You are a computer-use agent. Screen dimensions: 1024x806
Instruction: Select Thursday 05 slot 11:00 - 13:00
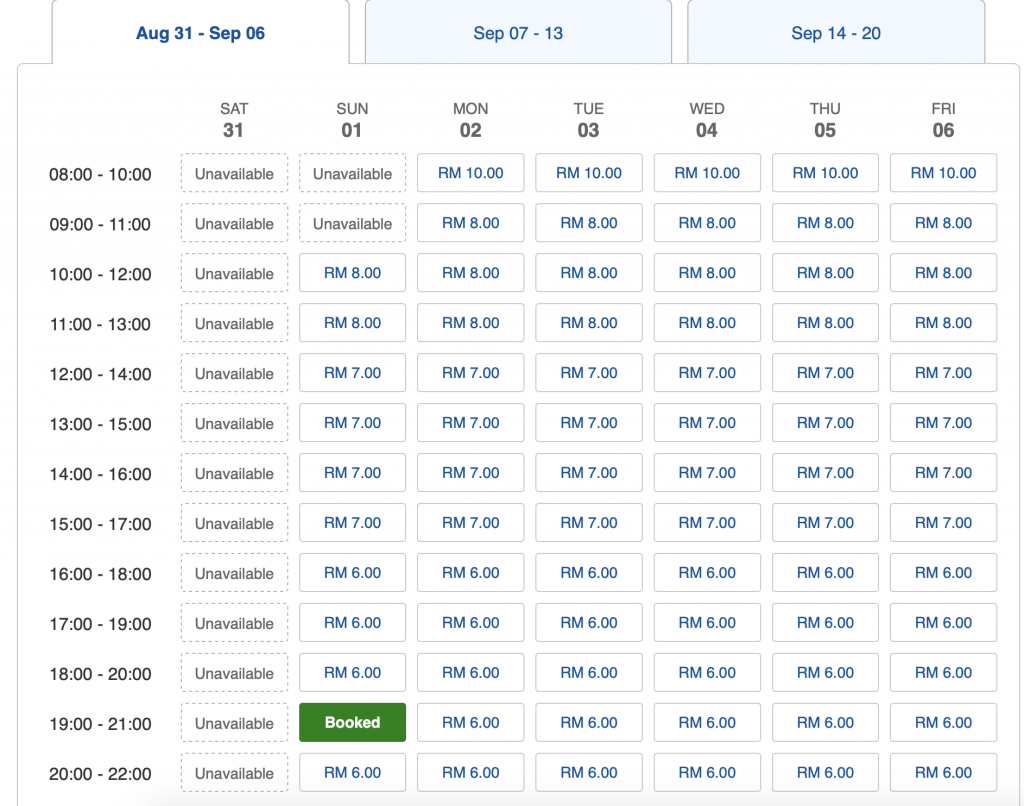tap(825, 323)
